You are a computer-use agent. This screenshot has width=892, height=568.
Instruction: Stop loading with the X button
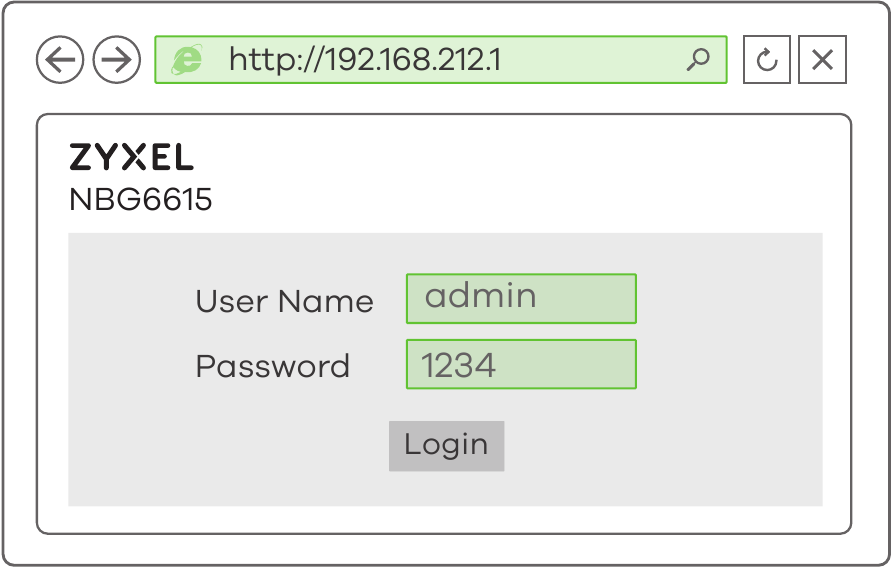point(823,60)
